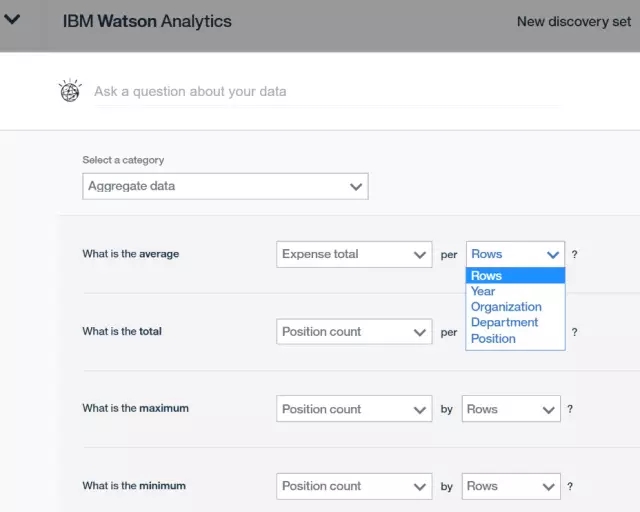Collapse the open Rows dropdown in average row
Screen dimensions: 640x512
[x=515, y=254]
